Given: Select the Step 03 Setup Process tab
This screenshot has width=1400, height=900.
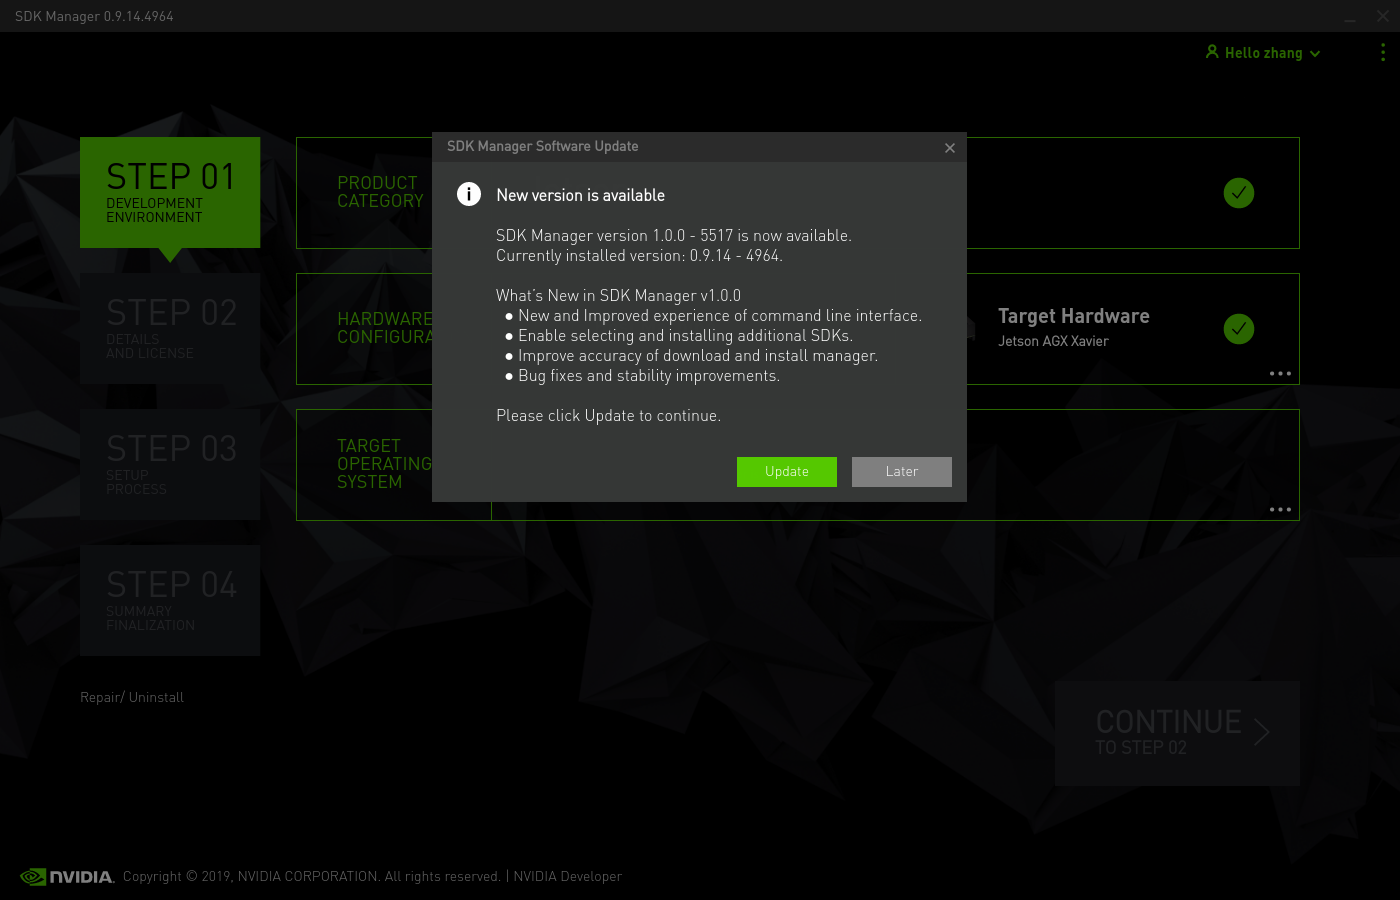Looking at the screenshot, I should [170, 464].
